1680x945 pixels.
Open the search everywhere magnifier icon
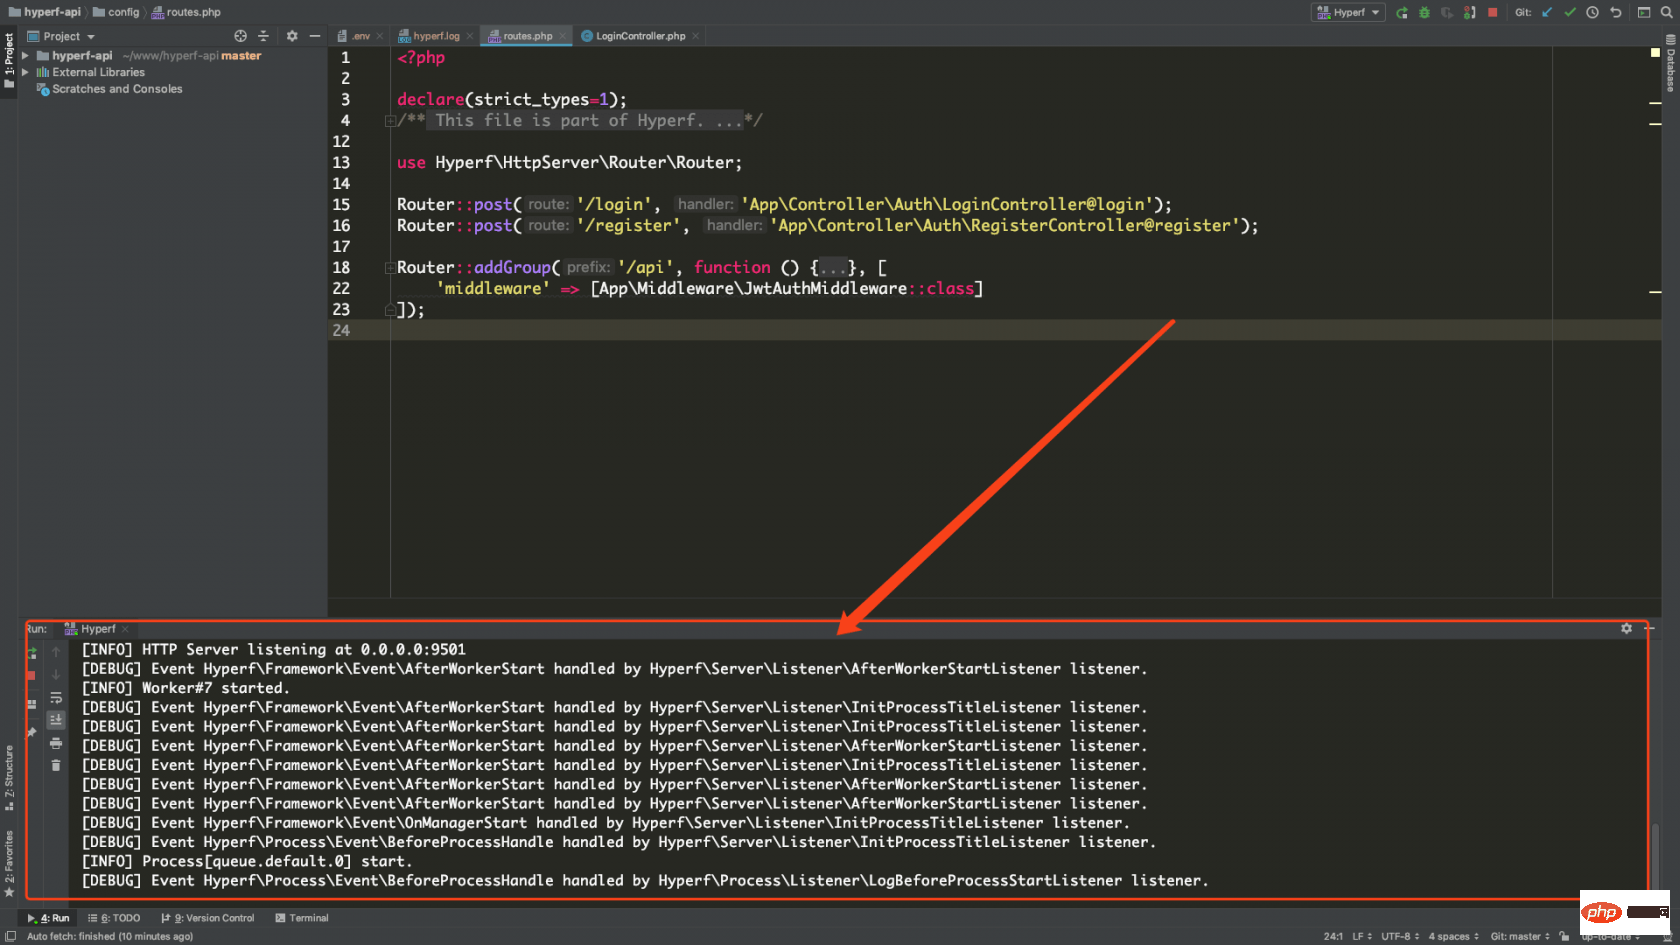[x=1666, y=12]
